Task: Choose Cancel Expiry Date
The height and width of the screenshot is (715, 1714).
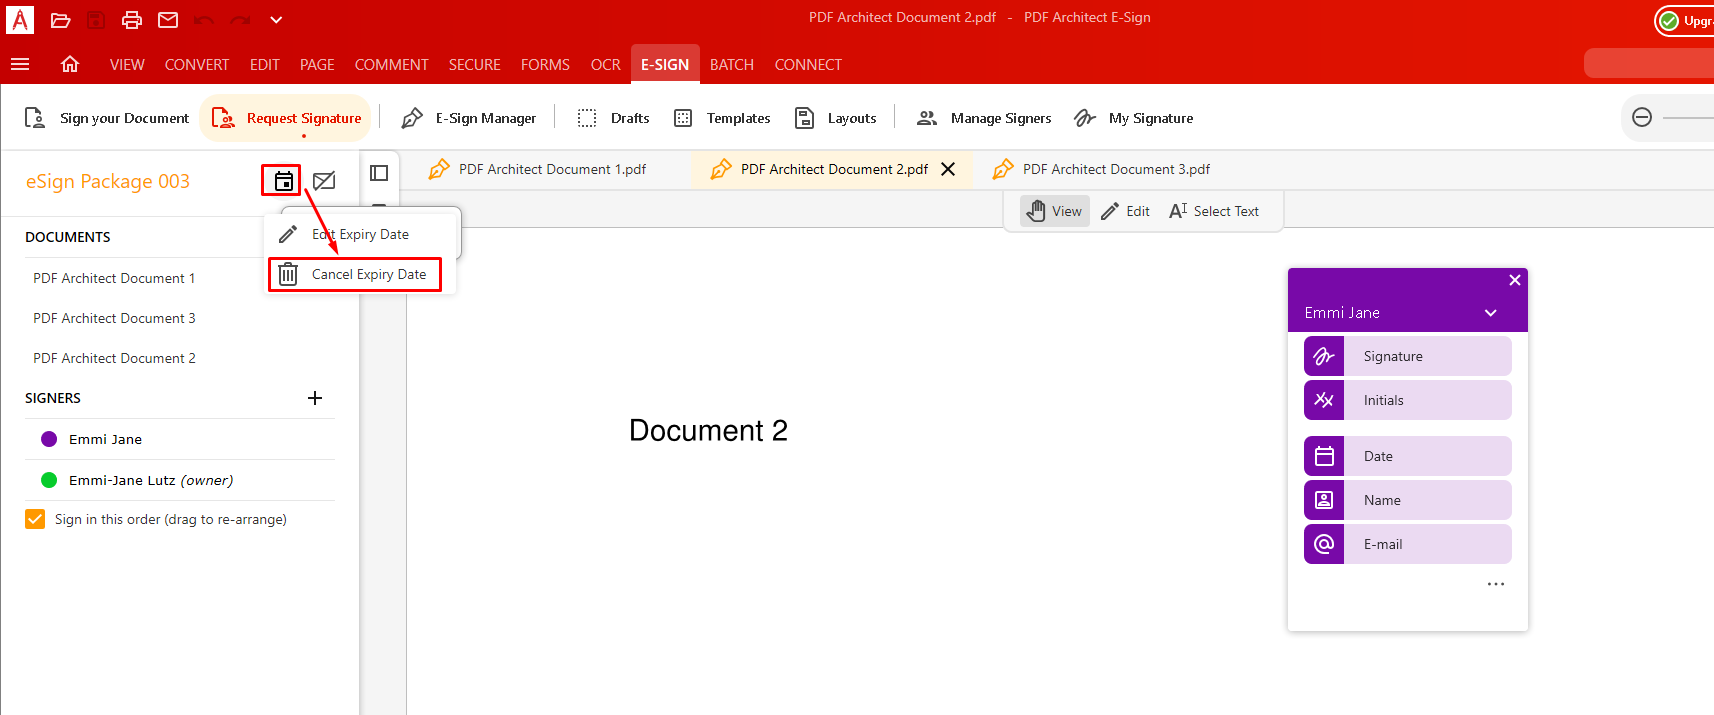Action: click(x=355, y=274)
